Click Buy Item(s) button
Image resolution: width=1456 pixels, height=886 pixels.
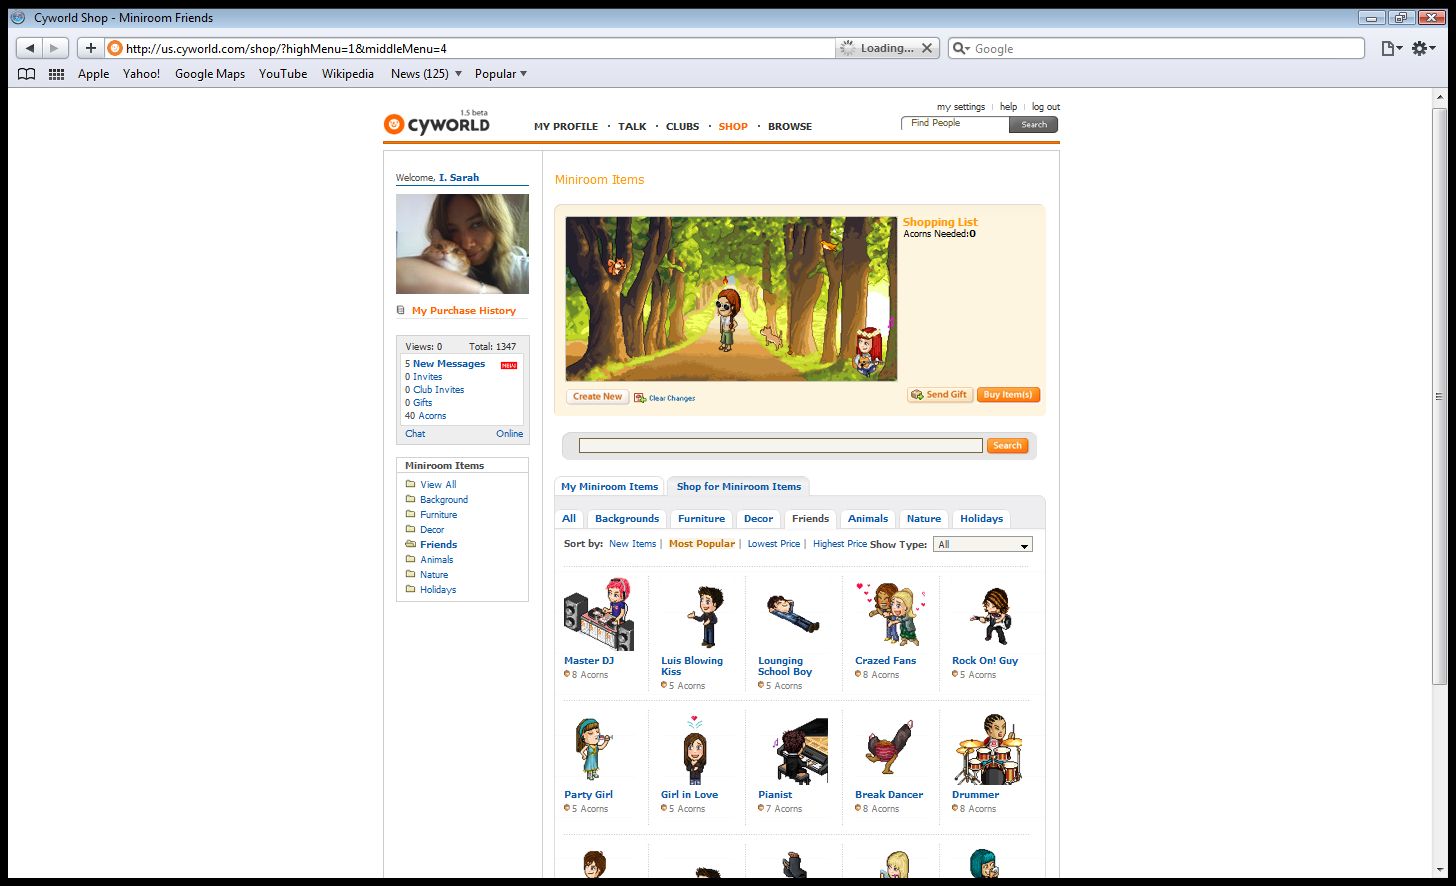1008,395
